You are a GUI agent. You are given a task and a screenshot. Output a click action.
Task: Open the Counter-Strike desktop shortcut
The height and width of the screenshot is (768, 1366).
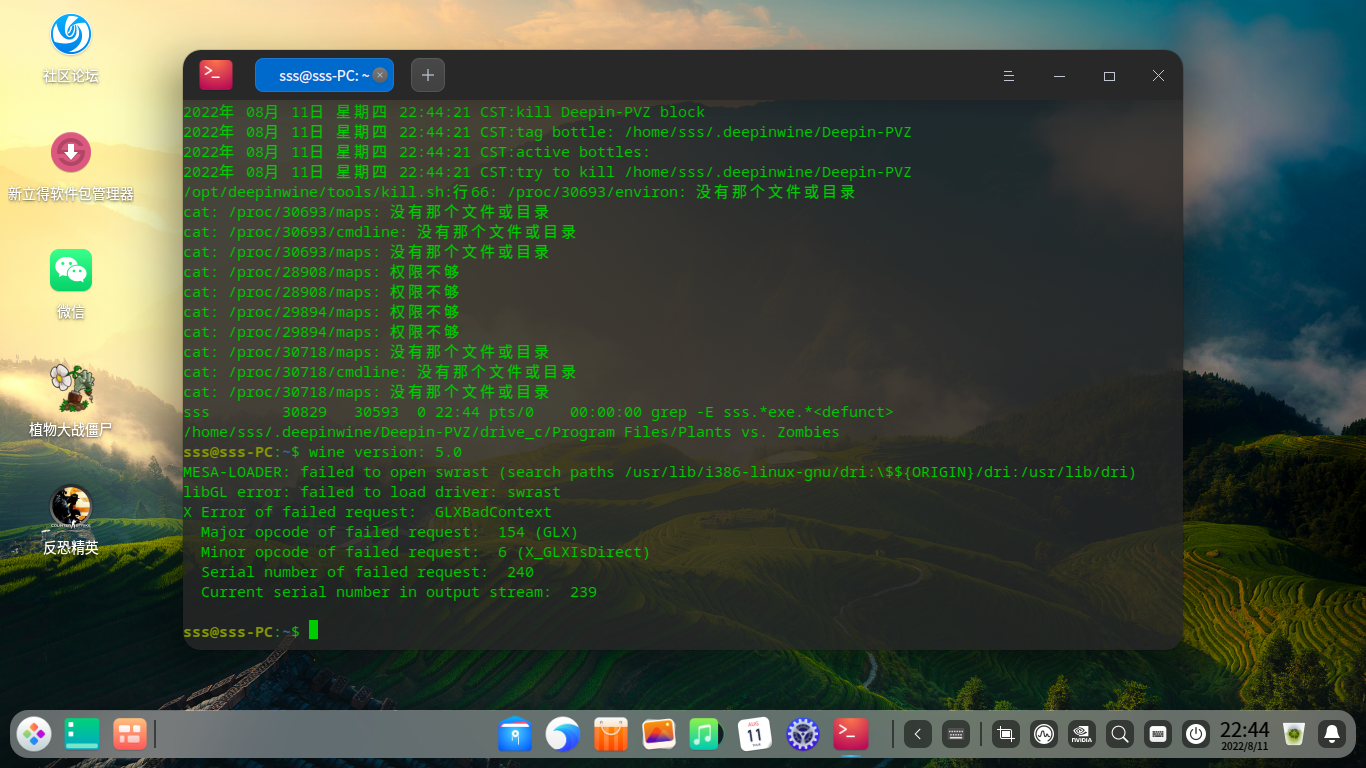pos(71,507)
